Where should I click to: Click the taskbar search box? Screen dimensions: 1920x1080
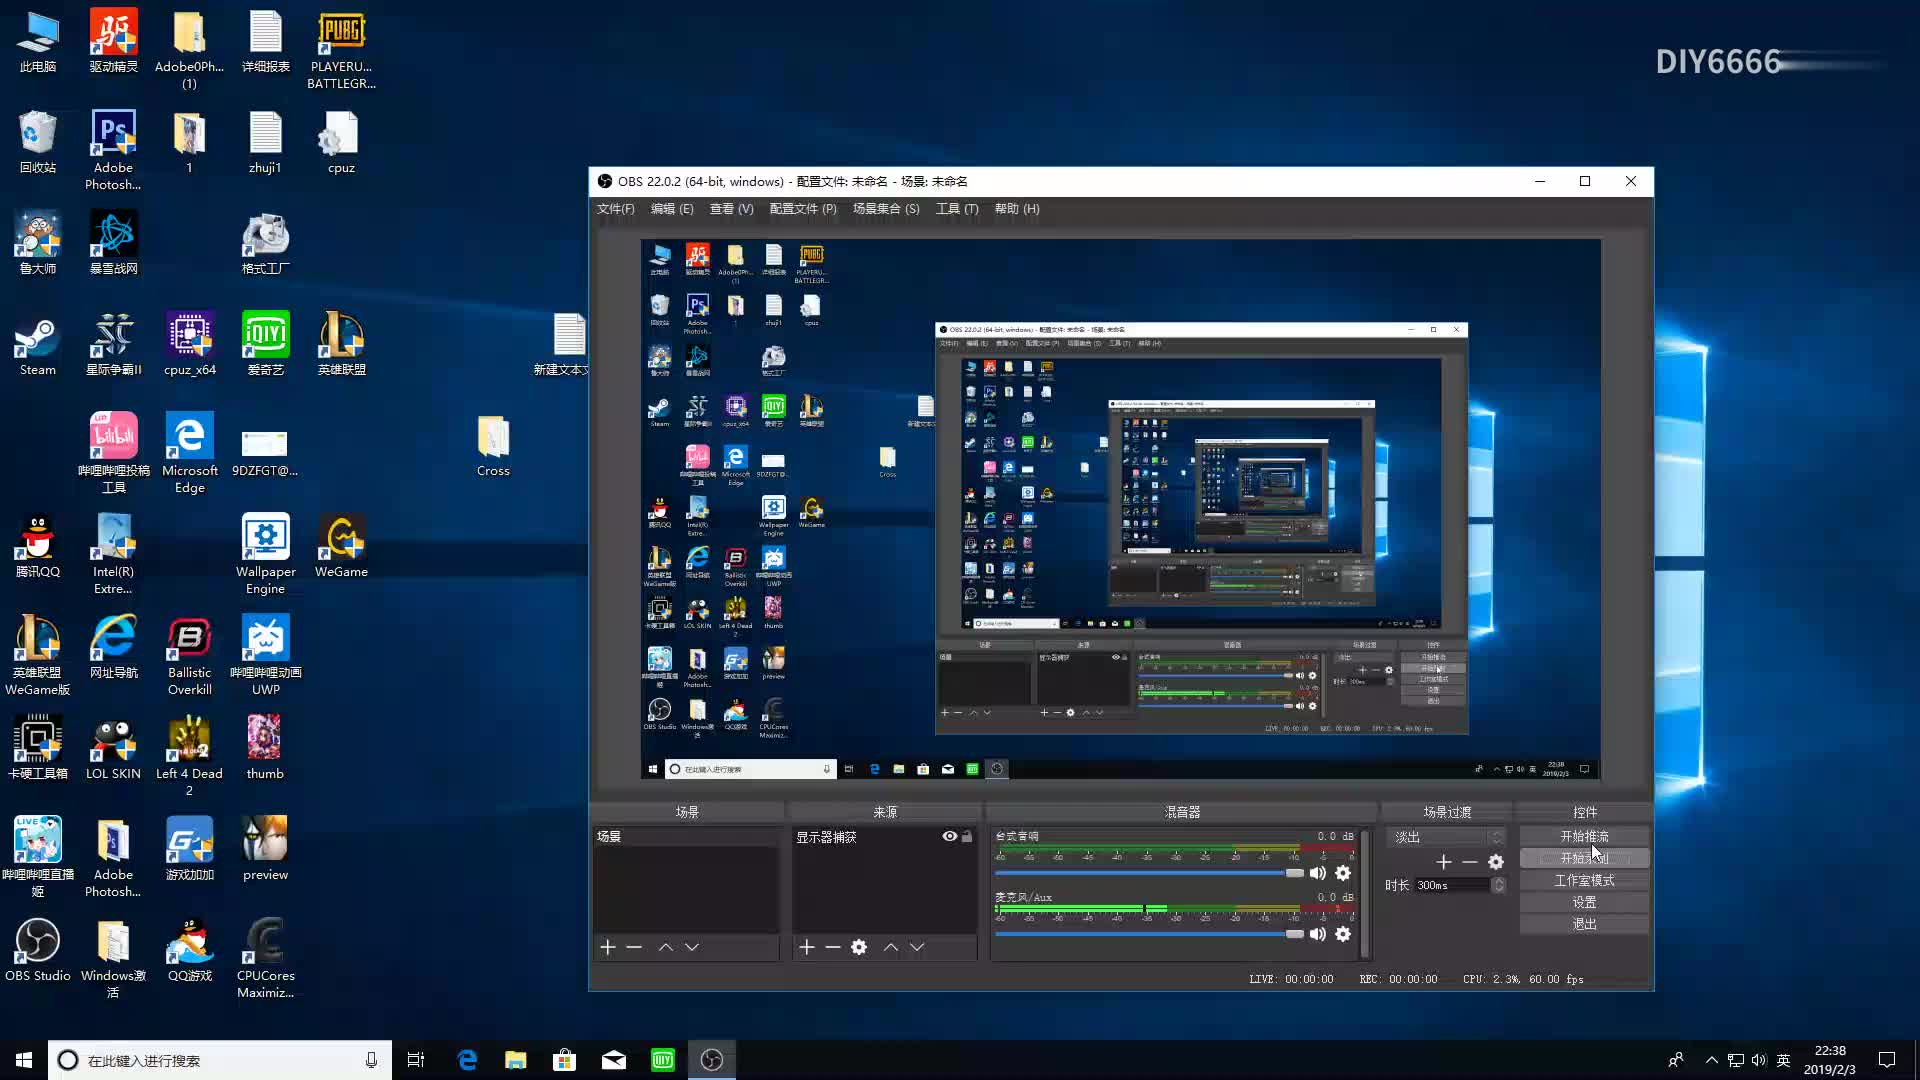[x=218, y=1060]
